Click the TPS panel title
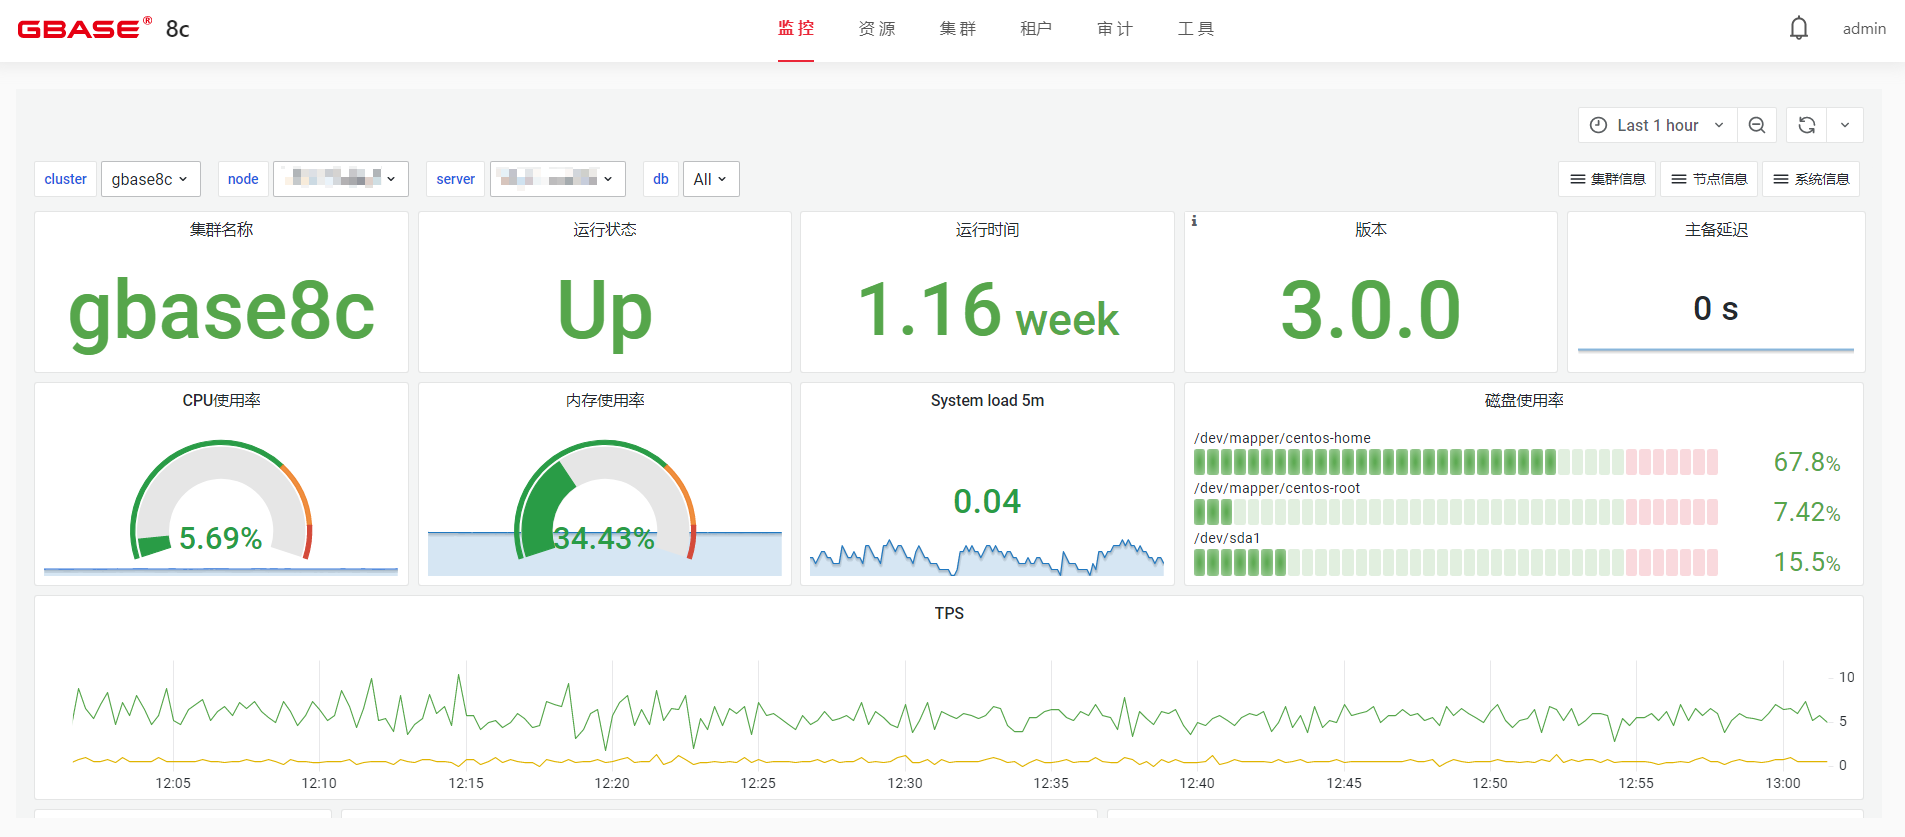Image resolution: width=1905 pixels, height=837 pixels. tap(949, 613)
